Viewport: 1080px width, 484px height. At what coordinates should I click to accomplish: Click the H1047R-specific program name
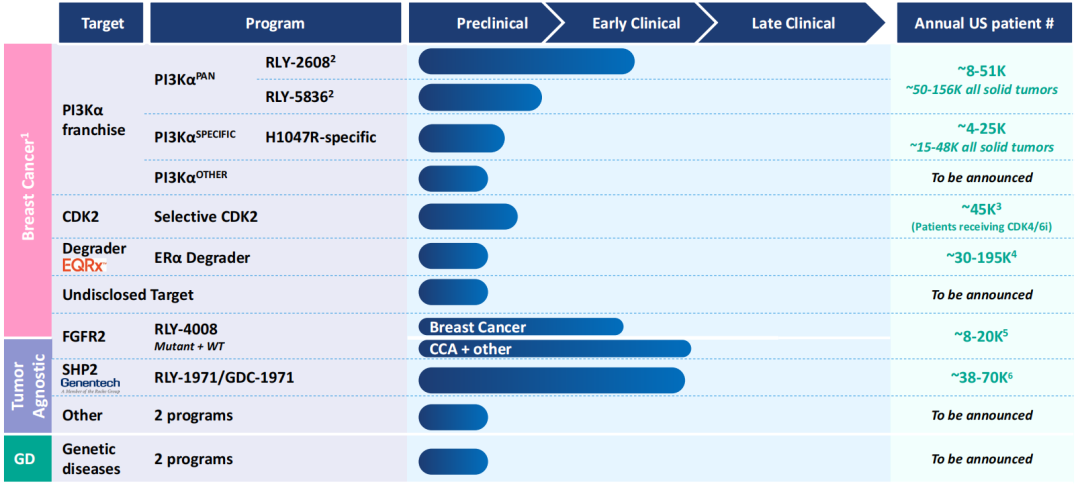coord(320,137)
